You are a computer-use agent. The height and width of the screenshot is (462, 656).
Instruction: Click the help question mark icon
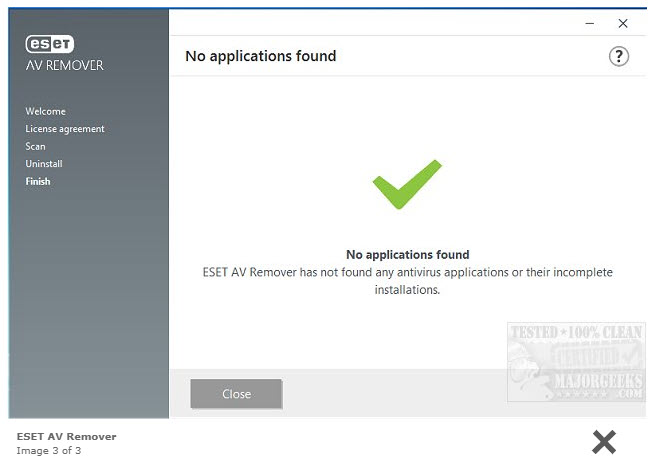(619, 56)
